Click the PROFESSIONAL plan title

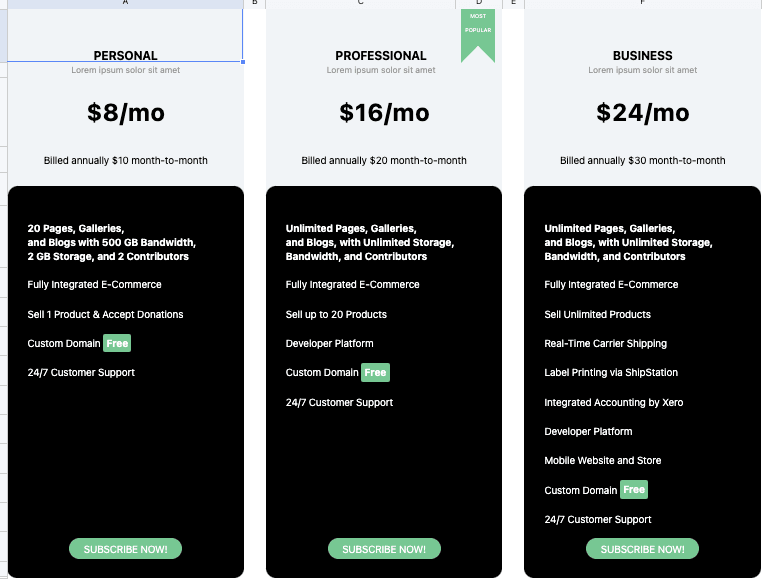pos(381,56)
